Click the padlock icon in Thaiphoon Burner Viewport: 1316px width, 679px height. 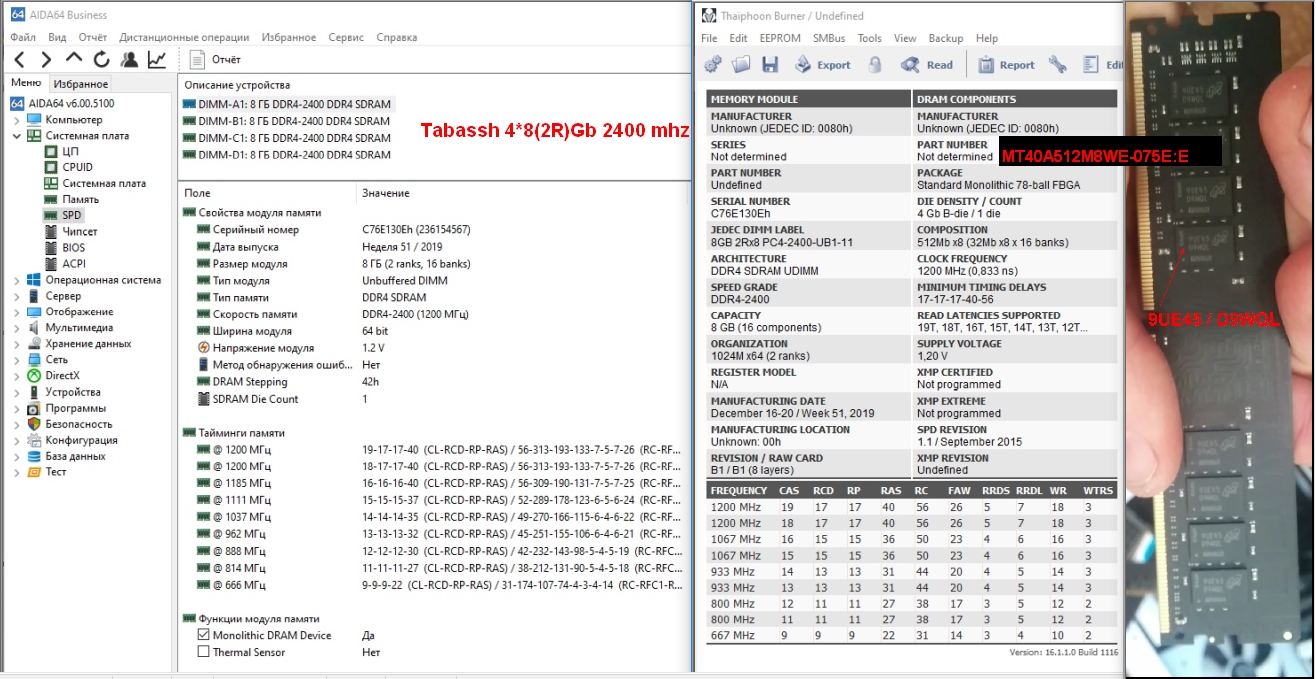[875, 65]
